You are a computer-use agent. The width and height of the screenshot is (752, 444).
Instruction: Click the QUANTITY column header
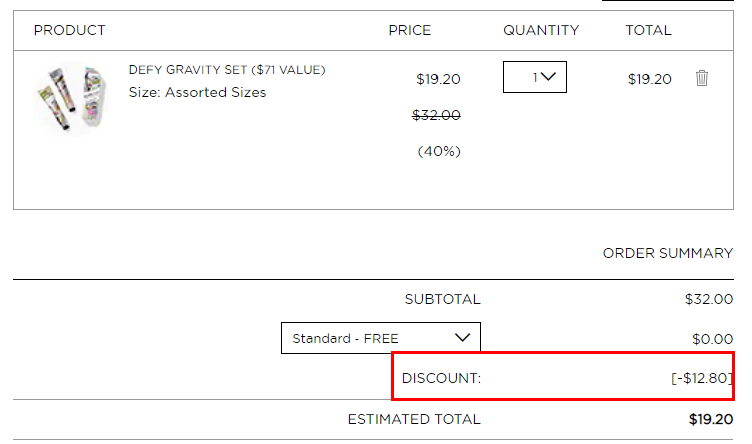541,30
